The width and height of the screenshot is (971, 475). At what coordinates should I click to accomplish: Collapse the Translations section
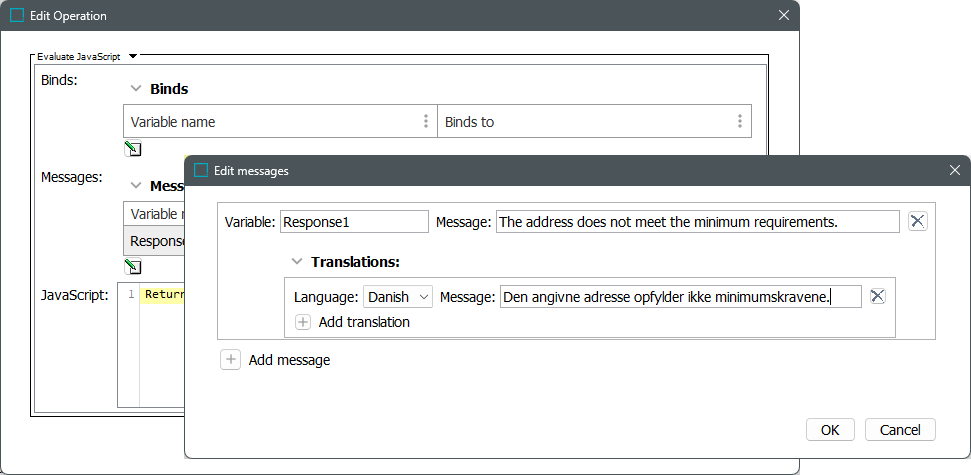click(x=297, y=262)
